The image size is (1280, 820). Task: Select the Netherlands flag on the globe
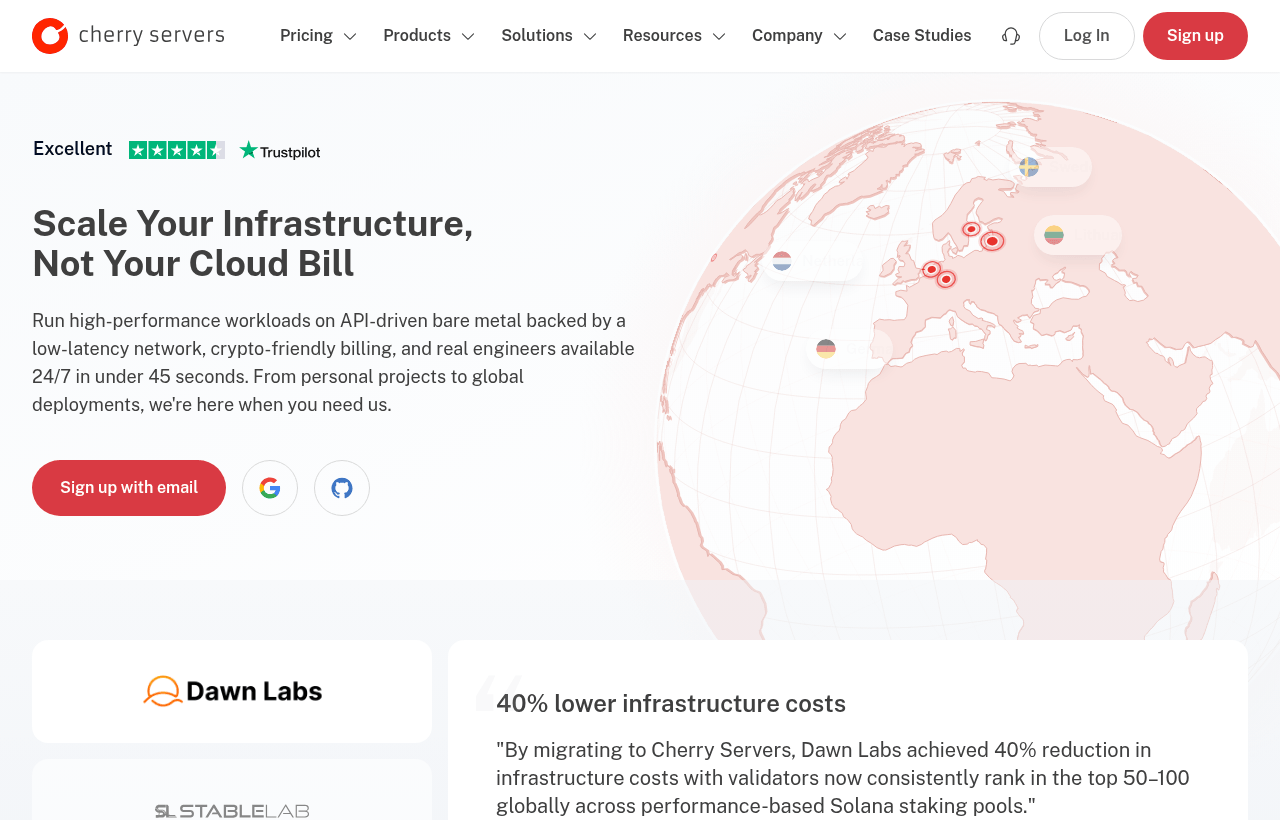tap(782, 261)
